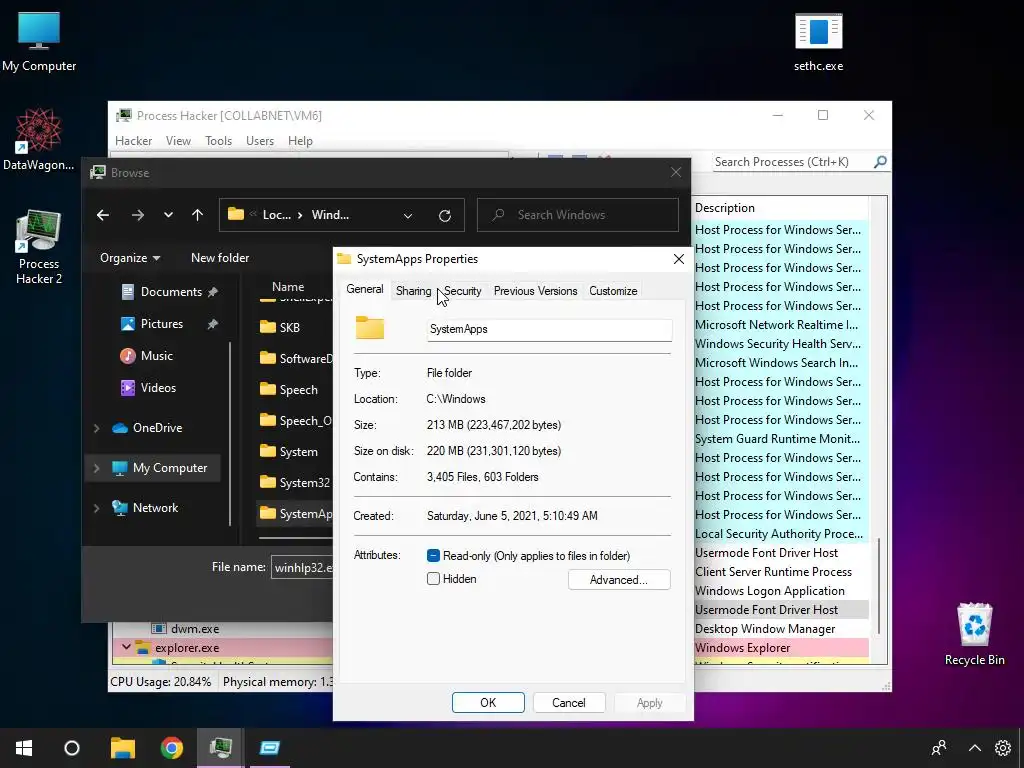Launch Google Chrome from the taskbar
Image resolution: width=1024 pixels, height=768 pixels.
172,748
